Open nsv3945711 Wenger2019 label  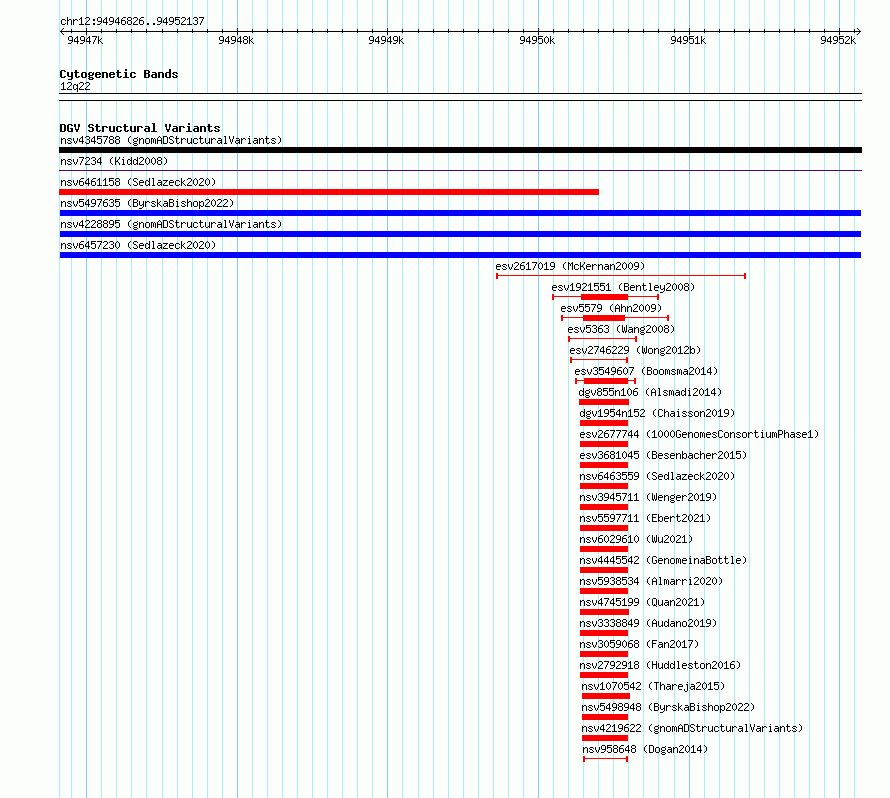[x=648, y=497]
